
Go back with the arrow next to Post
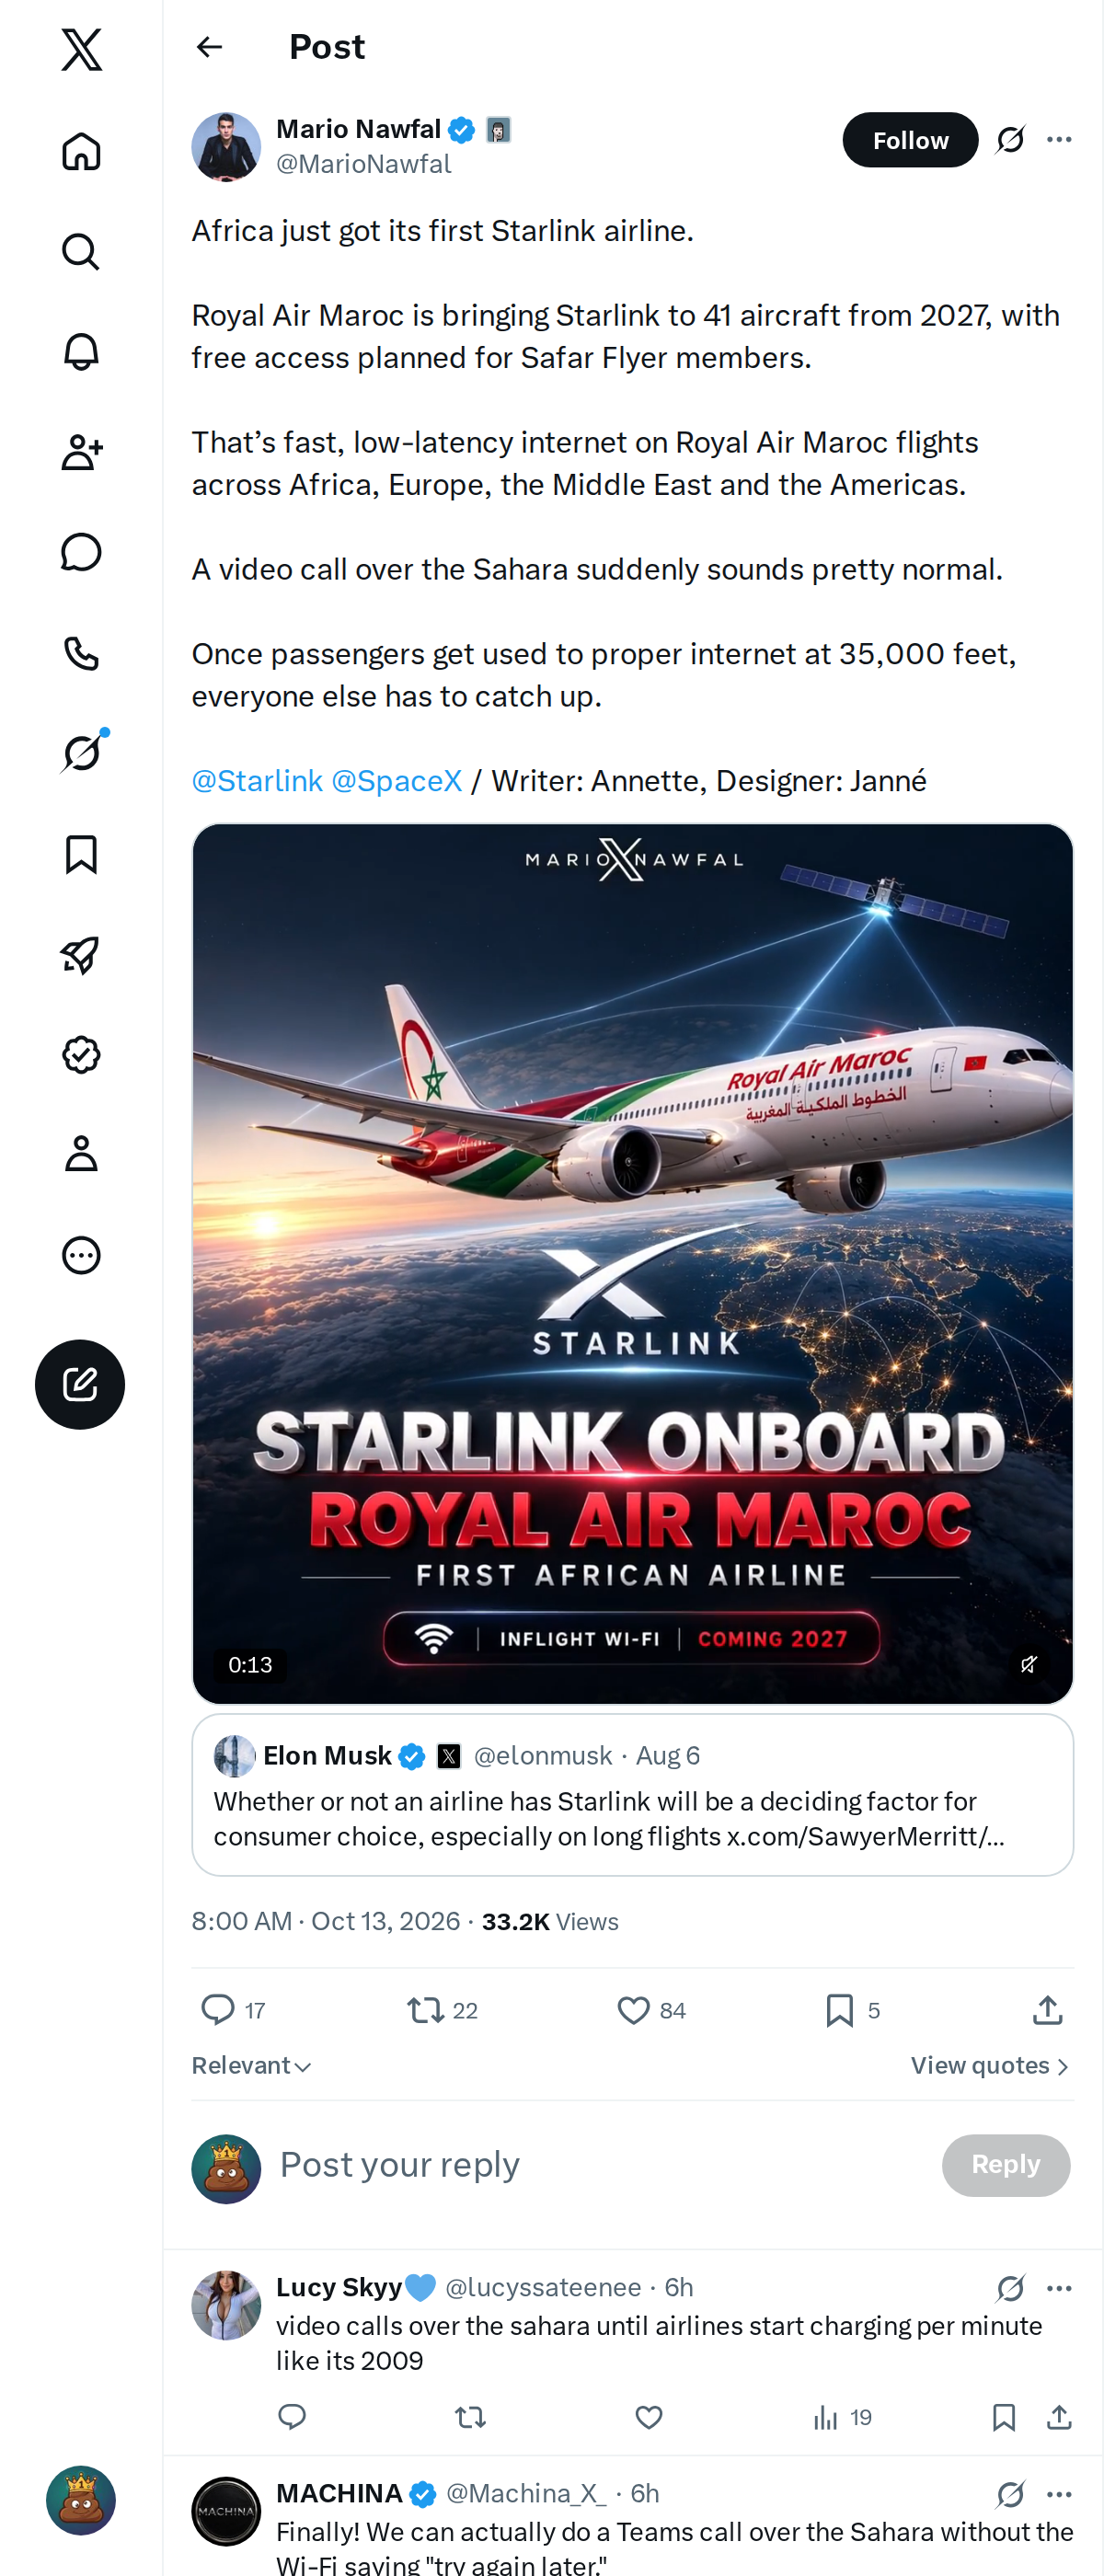209,47
